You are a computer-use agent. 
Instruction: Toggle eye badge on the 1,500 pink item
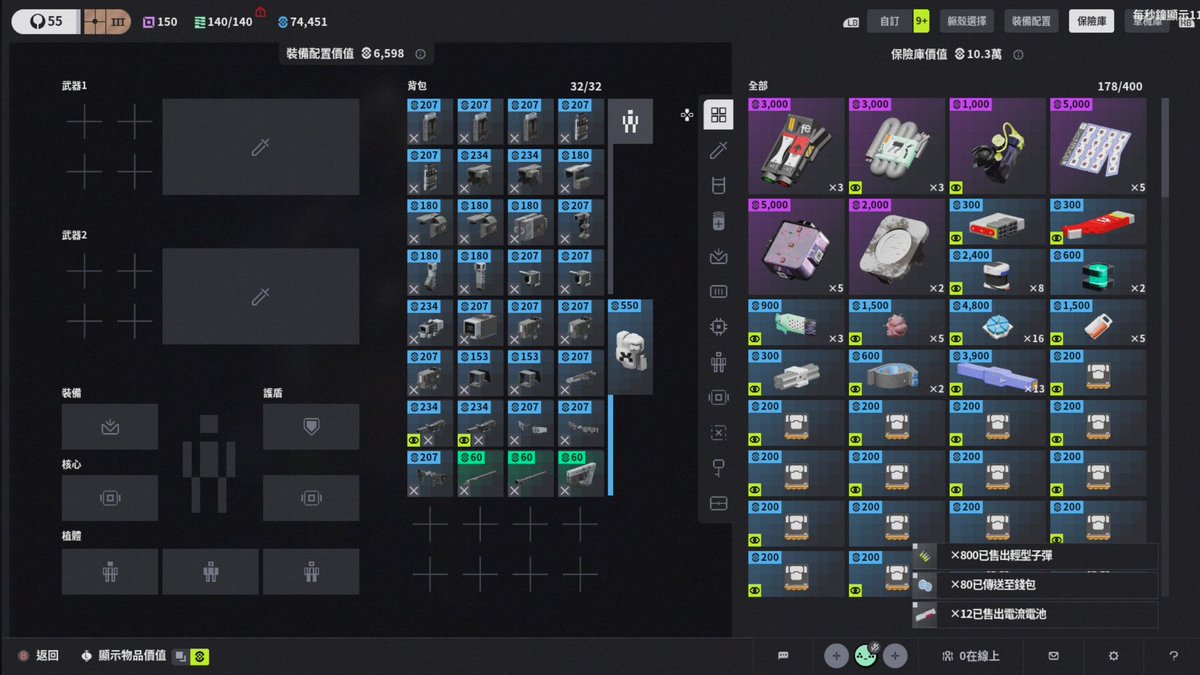[x=856, y=338]
